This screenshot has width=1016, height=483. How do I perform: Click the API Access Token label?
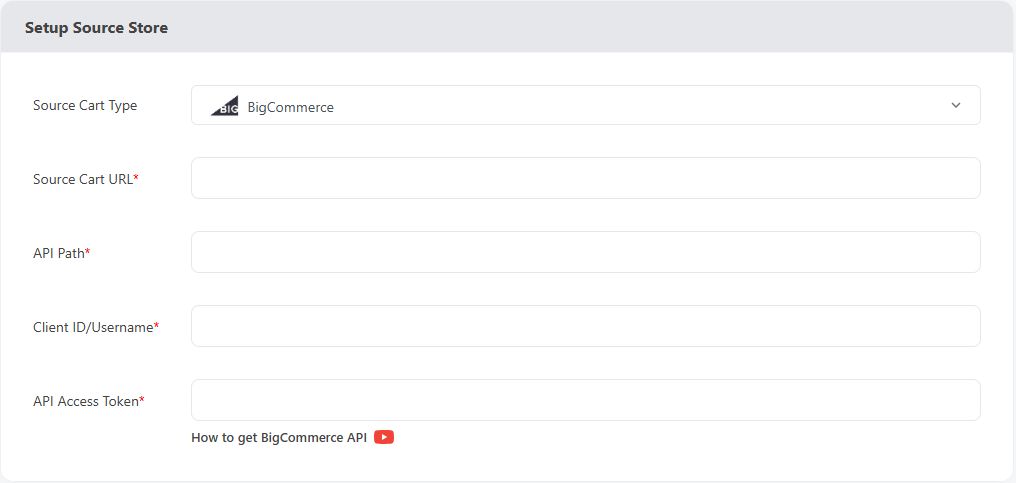click(89, 401)
